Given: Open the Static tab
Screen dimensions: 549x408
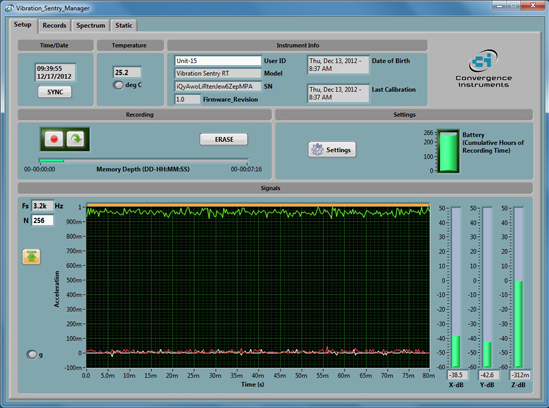Looking at the screenshot, I should tap(124, 26).
